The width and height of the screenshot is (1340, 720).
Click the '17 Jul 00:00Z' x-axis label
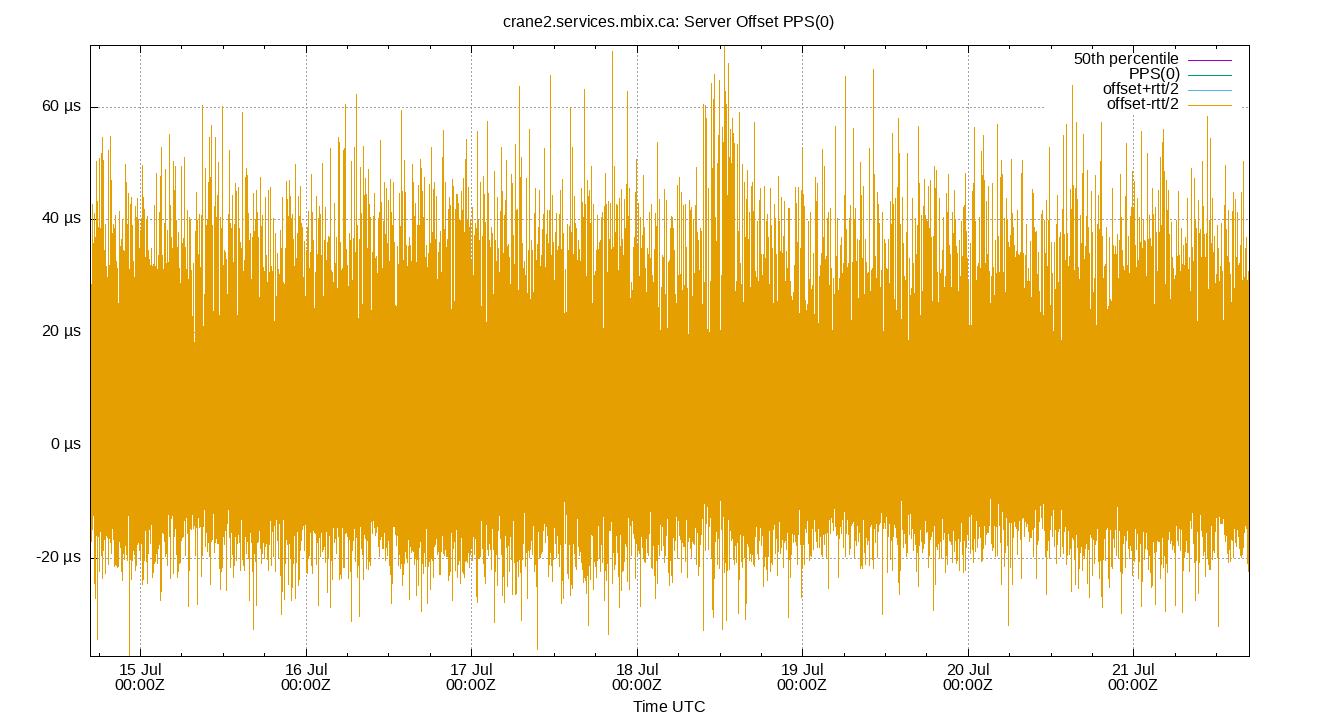(471, 677)
